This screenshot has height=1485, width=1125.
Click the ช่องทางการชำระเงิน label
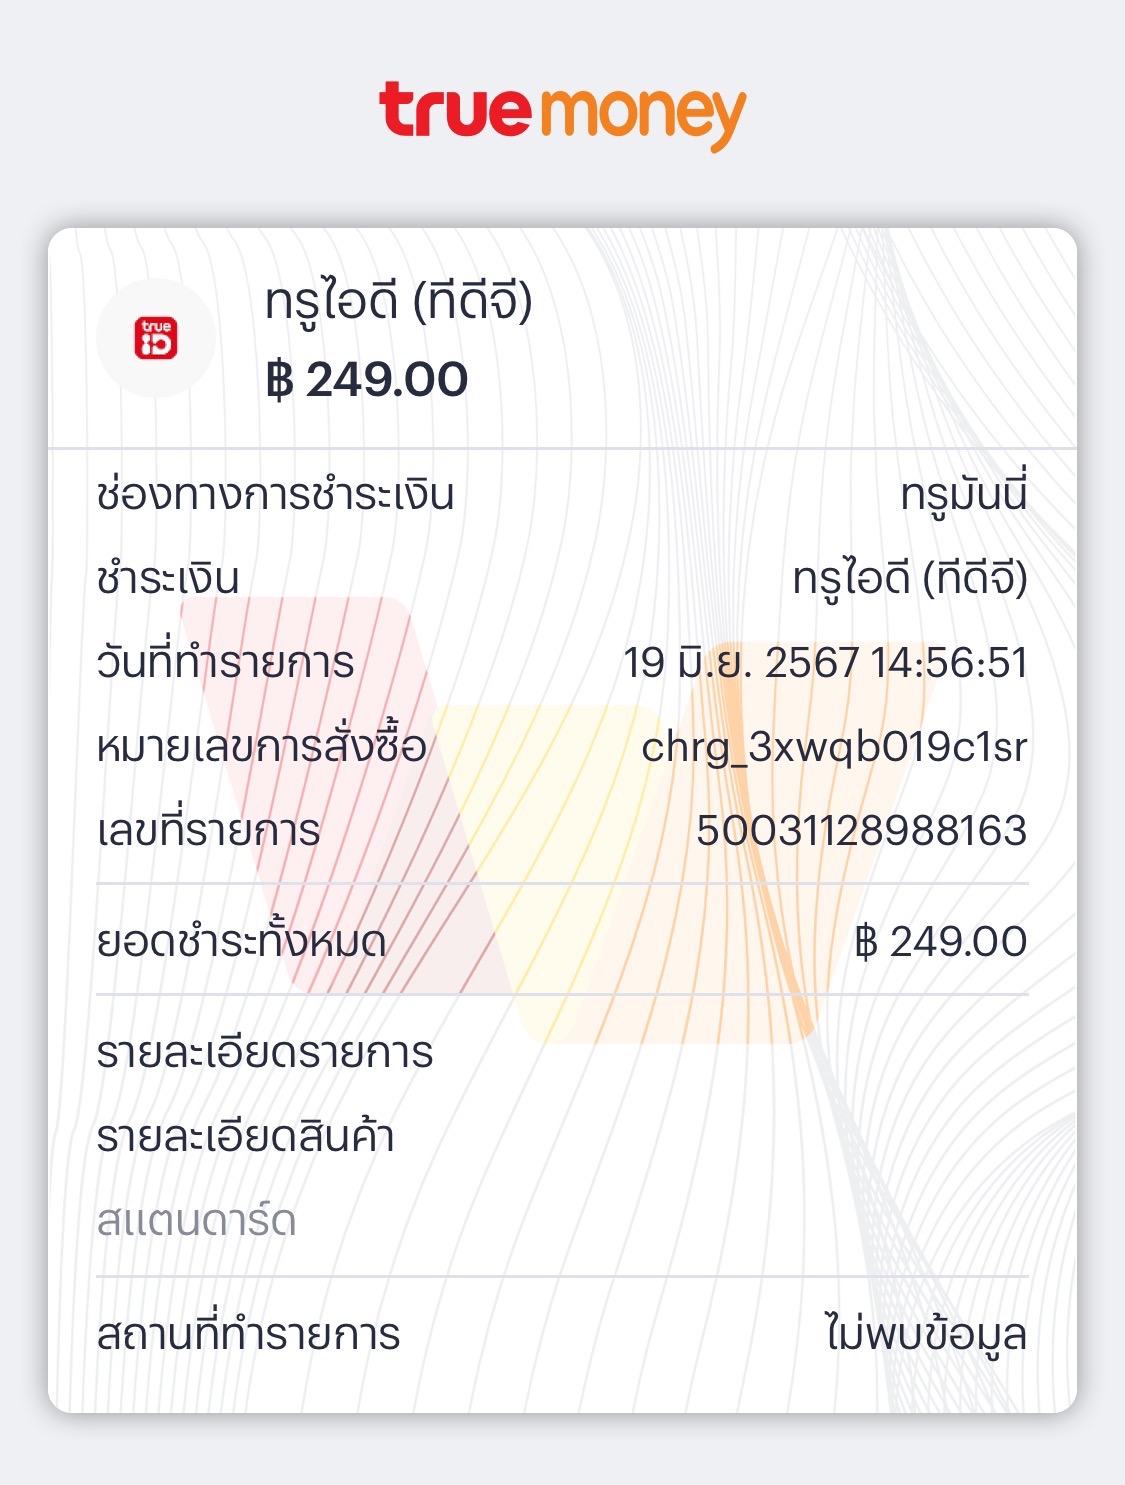(x=275, y=494)
